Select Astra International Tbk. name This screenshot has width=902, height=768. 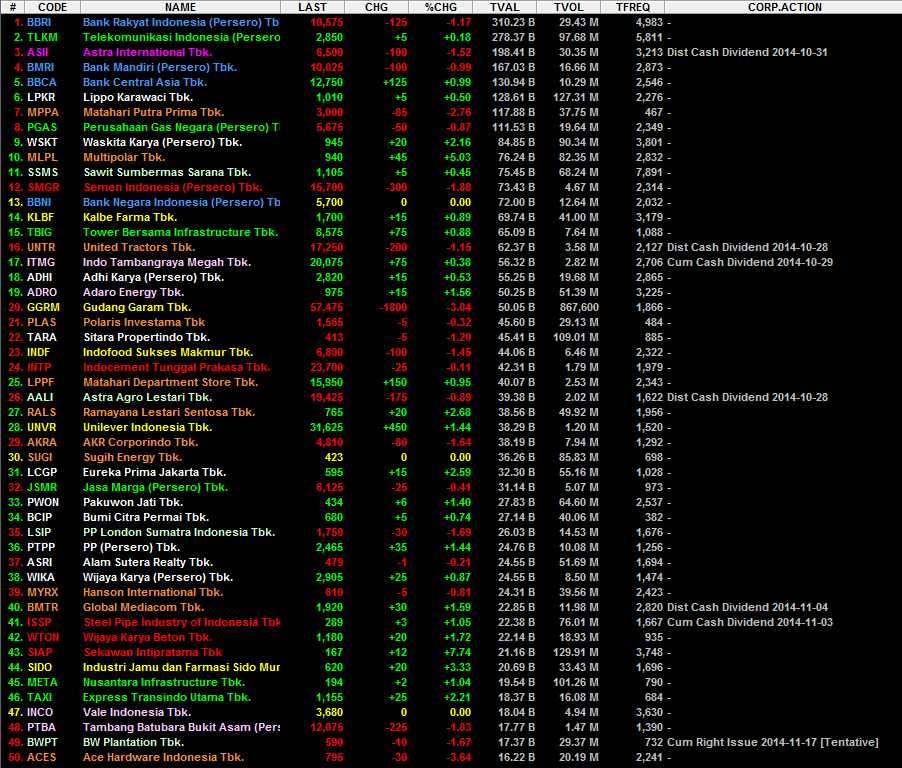147,52
